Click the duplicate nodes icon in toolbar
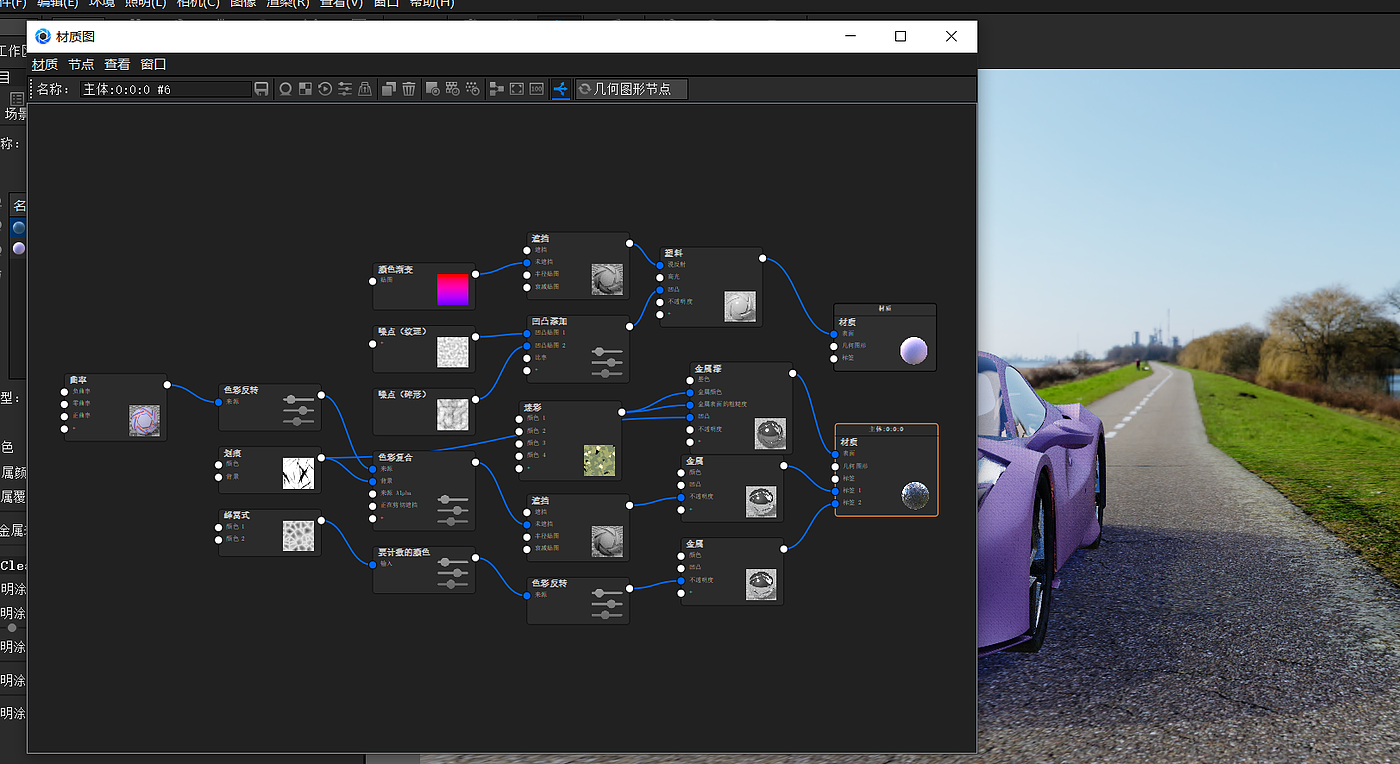 [389, 89]
